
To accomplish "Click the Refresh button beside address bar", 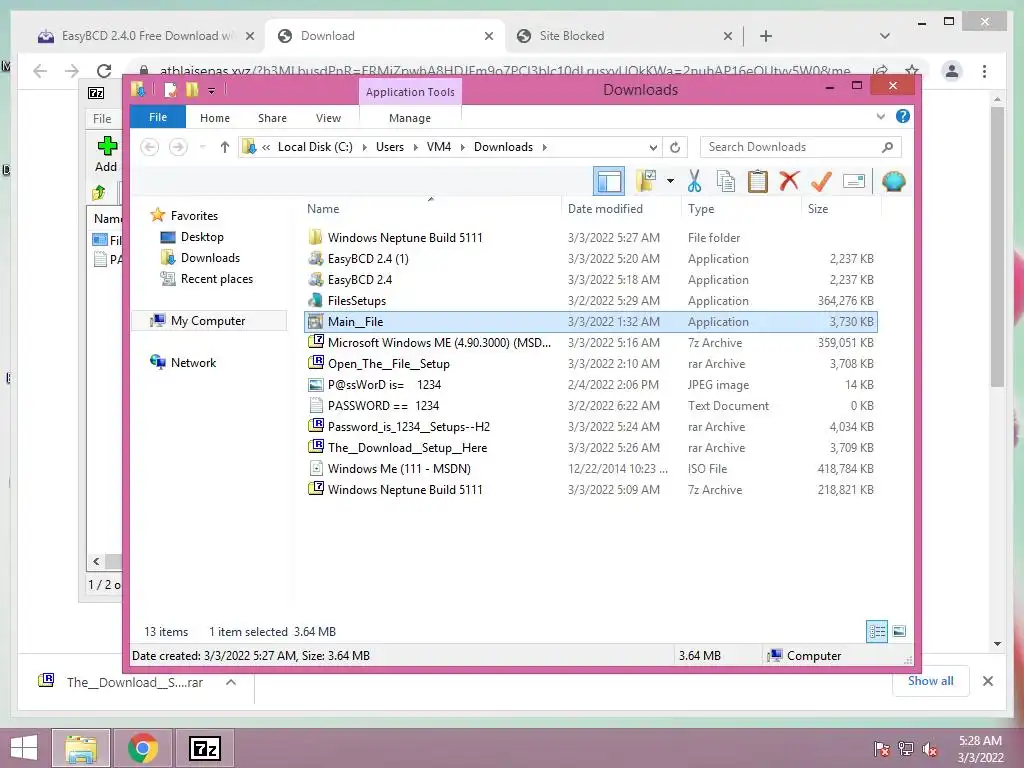I will [x=675, y=147].
